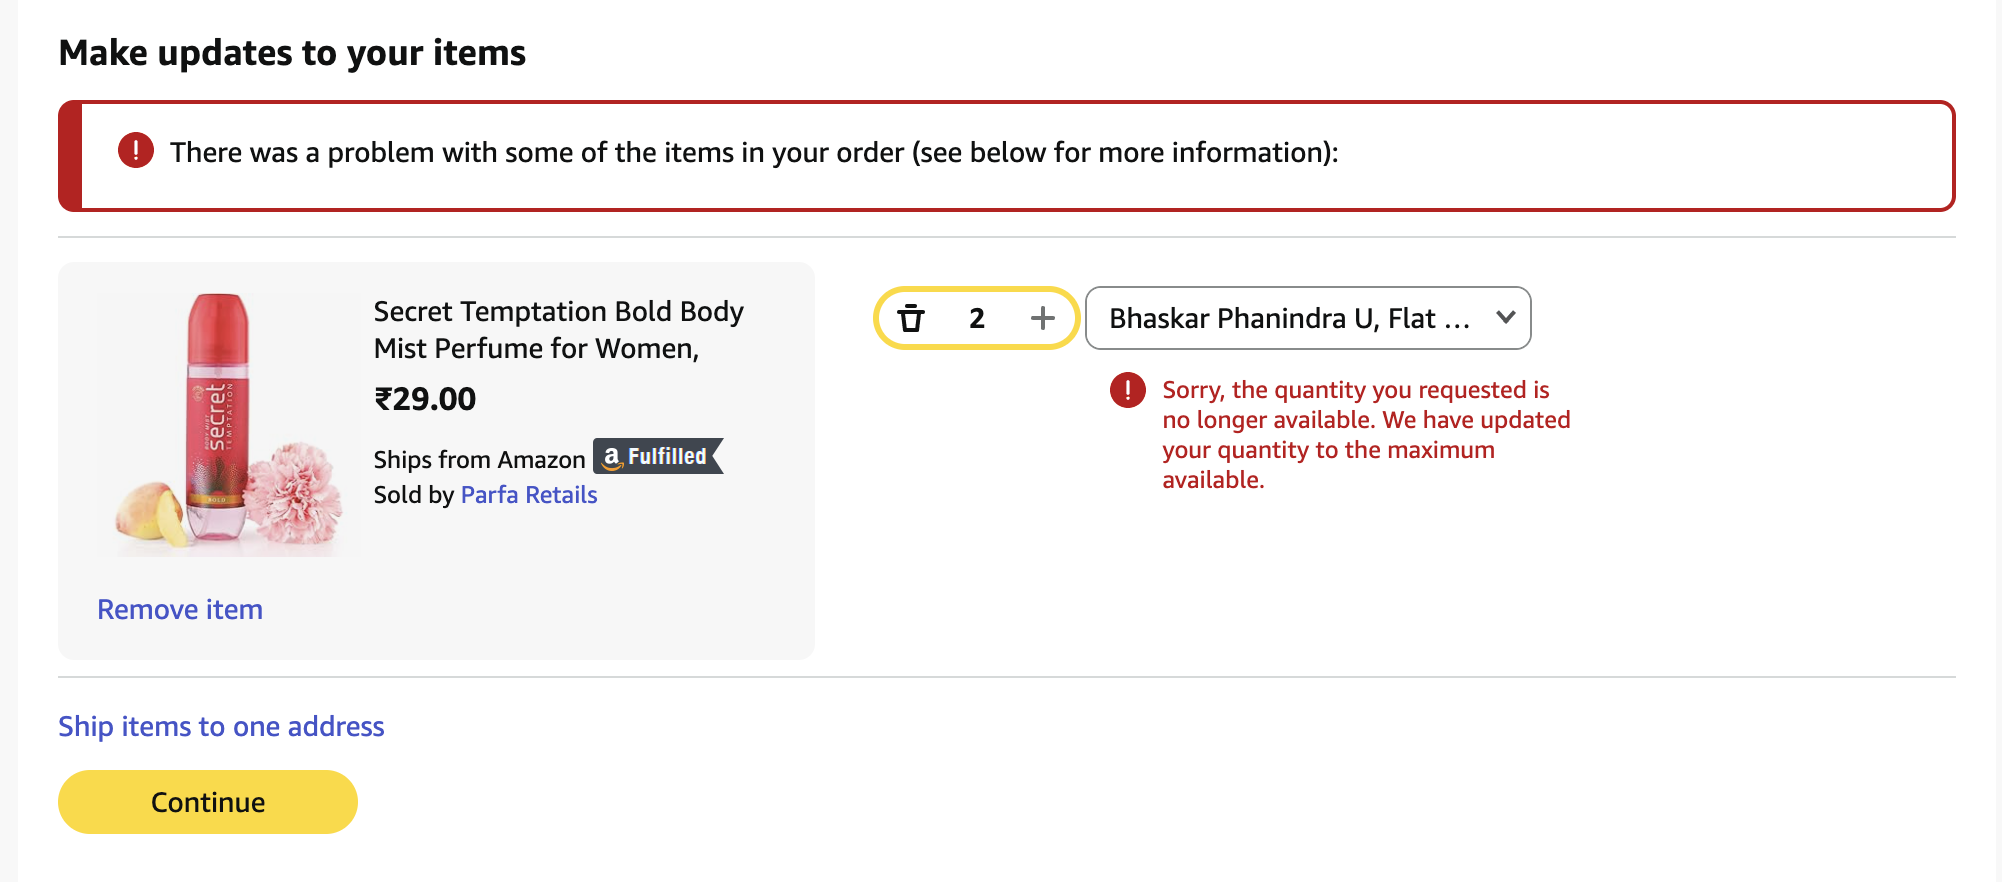Click the Amazon Fulfilled badge
Image resolution: width=2002 pixels, height=882 pixels.
coord(657,457)
